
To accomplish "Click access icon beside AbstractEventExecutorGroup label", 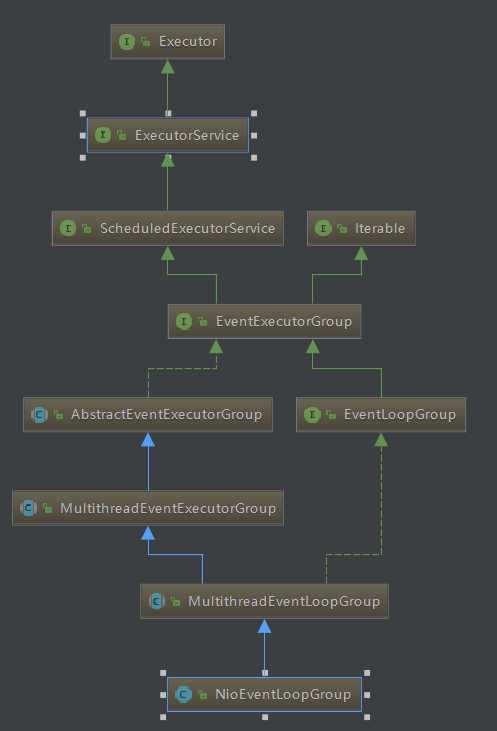I will pos(58,415).
